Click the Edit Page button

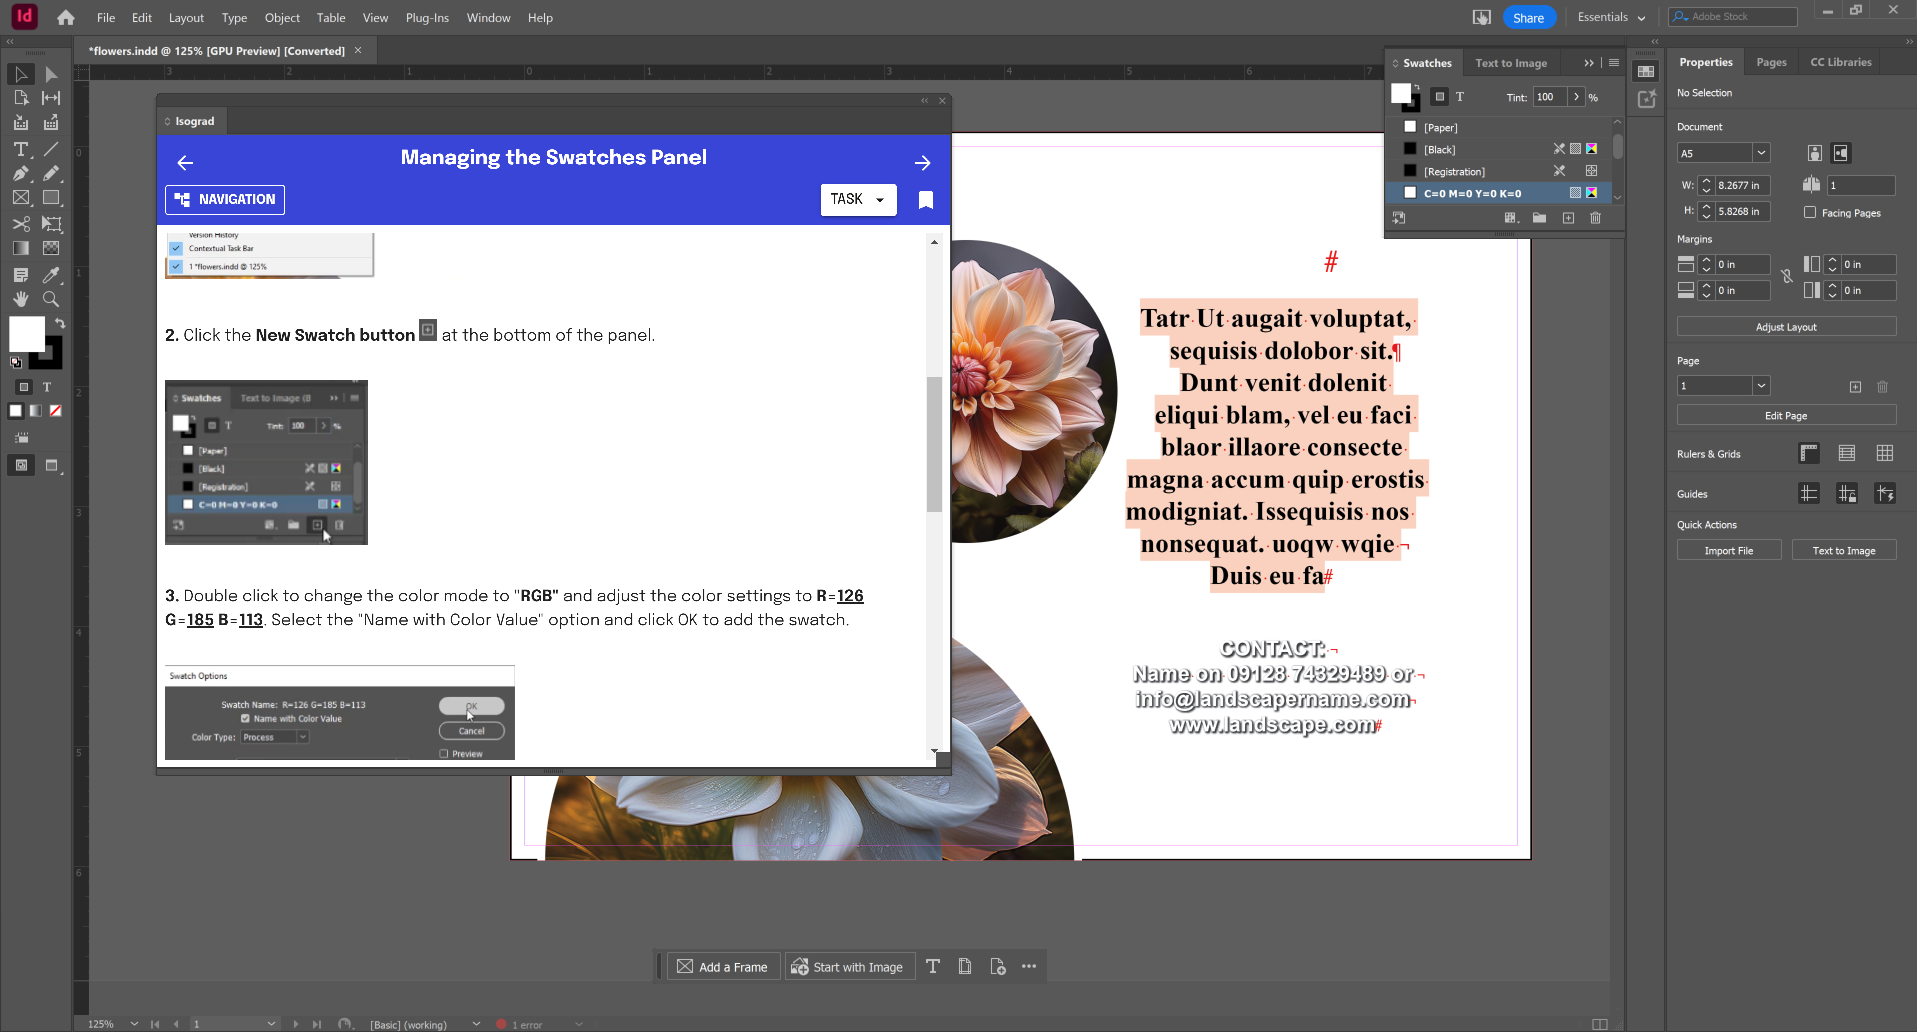(1786, 416)
